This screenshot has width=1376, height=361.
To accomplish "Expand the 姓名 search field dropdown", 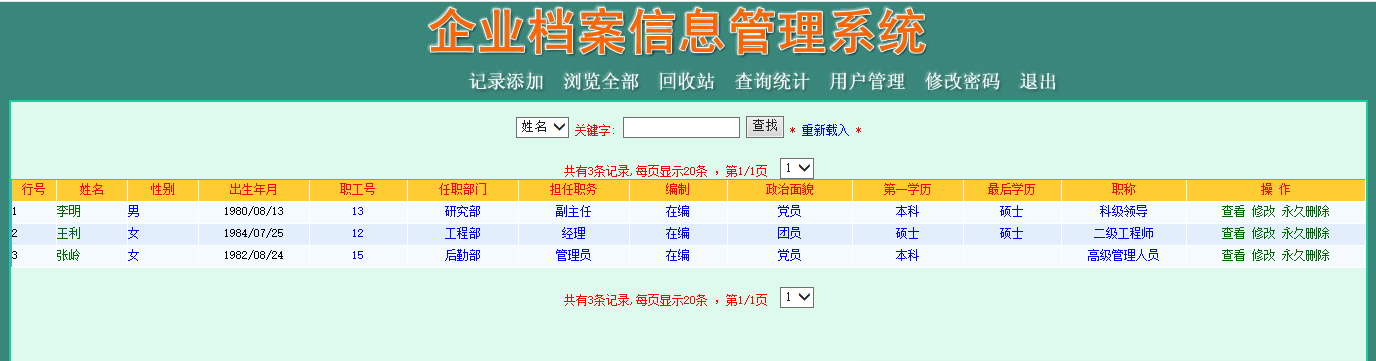I will [x=542, y=127].
